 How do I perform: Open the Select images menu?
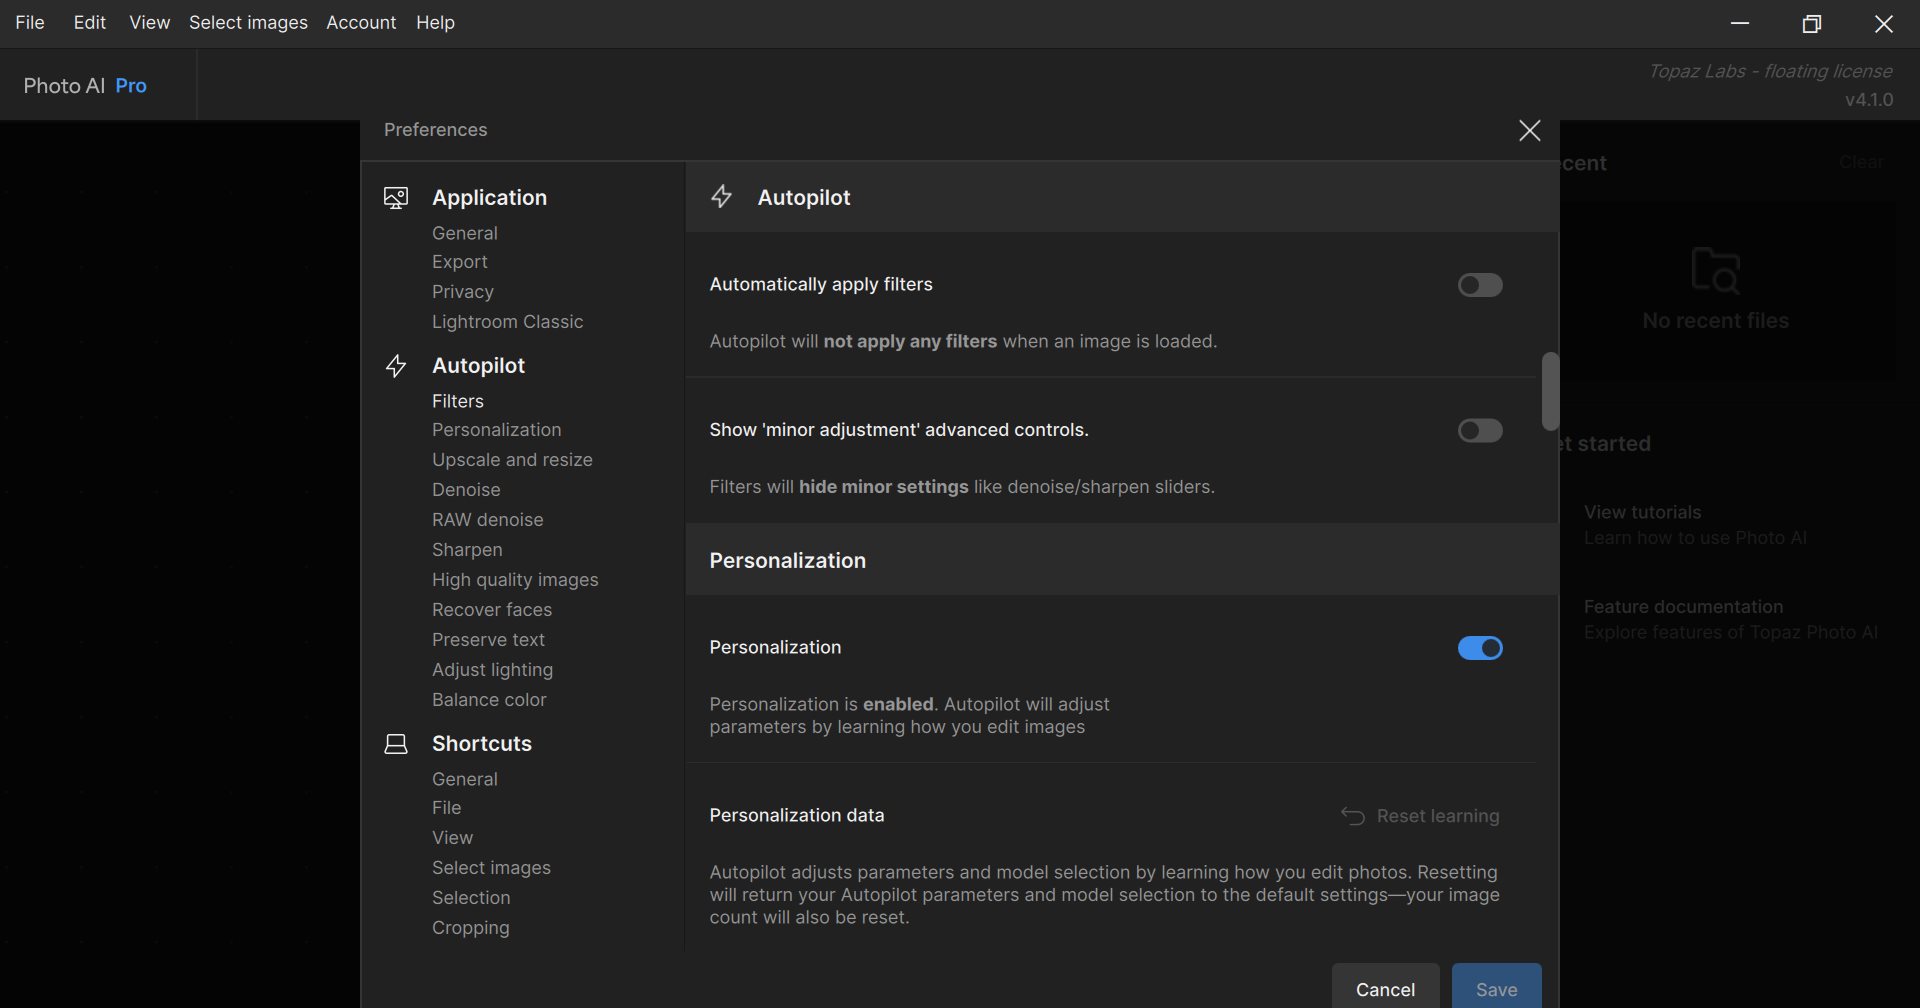click(248, 23)
